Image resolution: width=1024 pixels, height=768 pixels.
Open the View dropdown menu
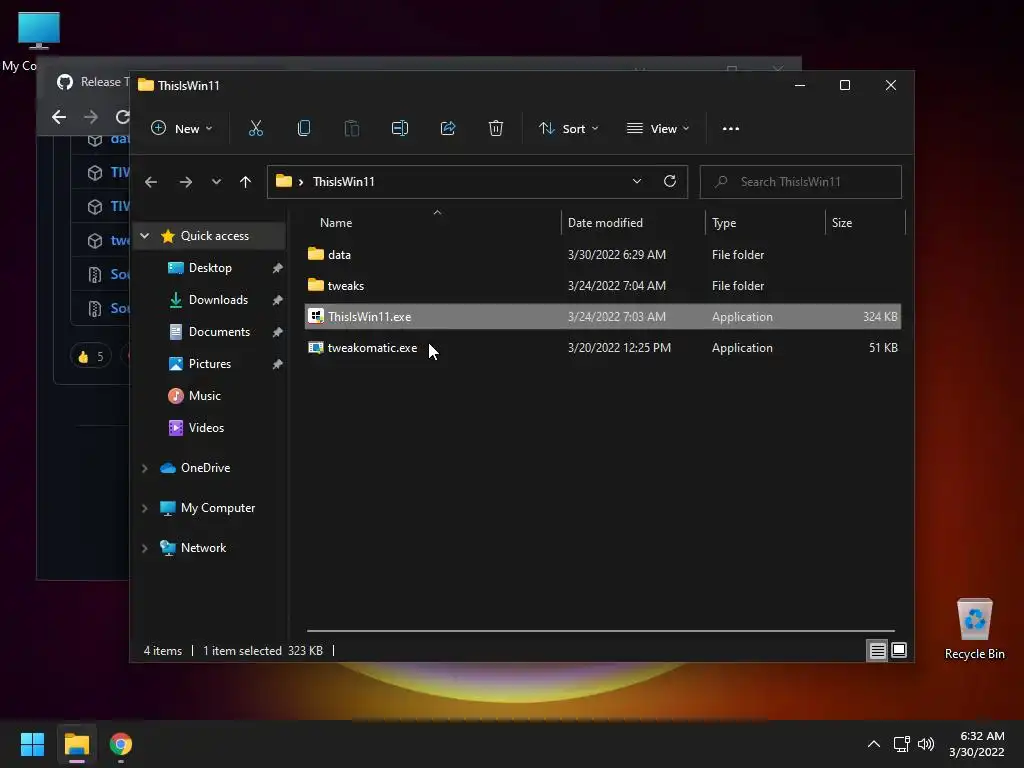[x=658, y=129]
